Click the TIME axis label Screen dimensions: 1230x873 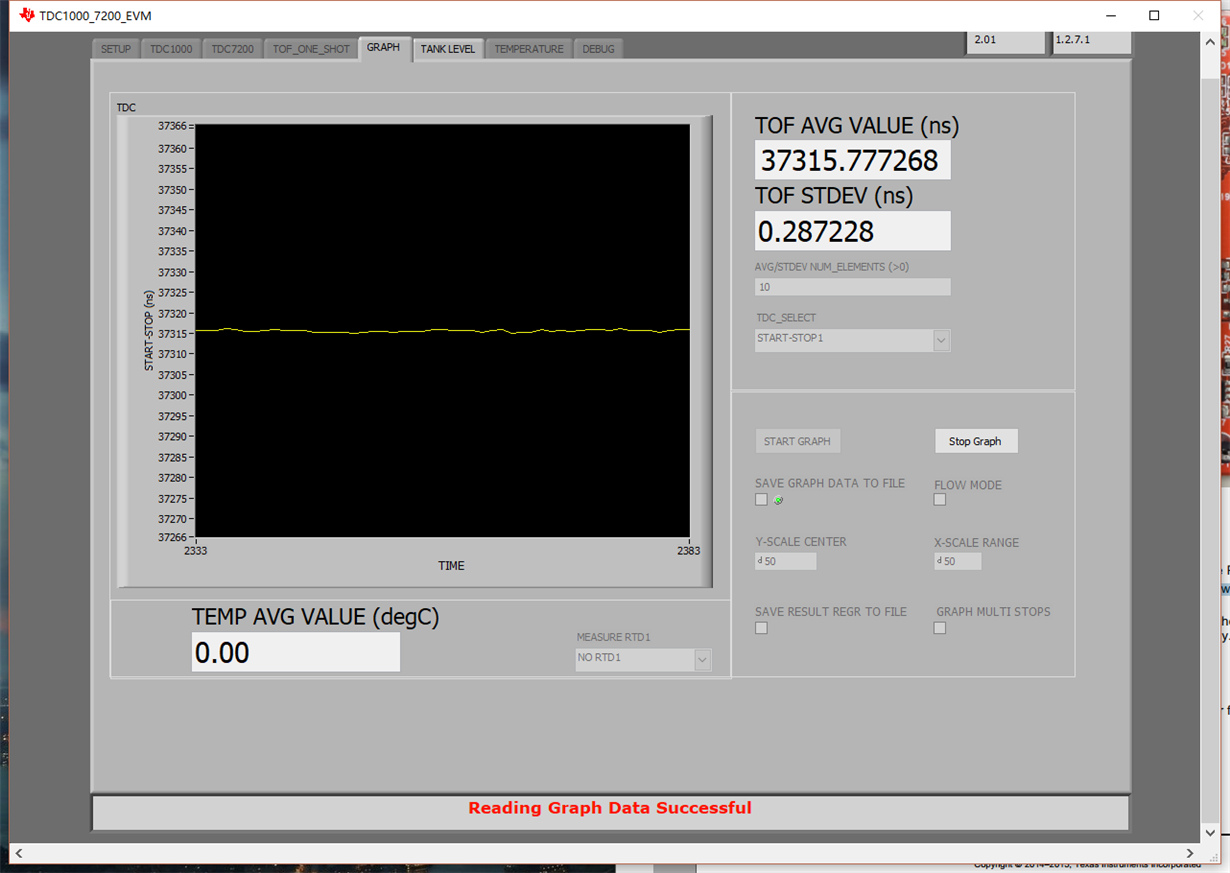(451, 566)
